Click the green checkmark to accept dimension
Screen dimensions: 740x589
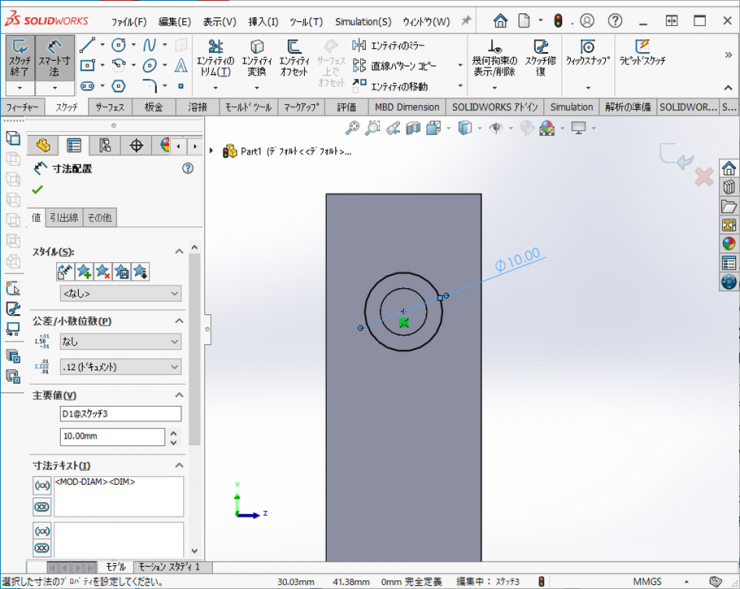tap(38, 190)
